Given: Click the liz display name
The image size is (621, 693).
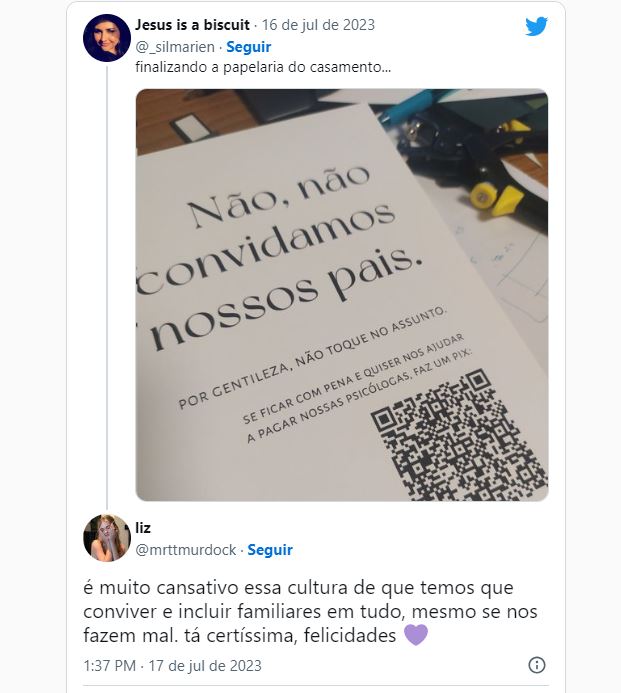Looking at the screenshot, I should (143, 528).
